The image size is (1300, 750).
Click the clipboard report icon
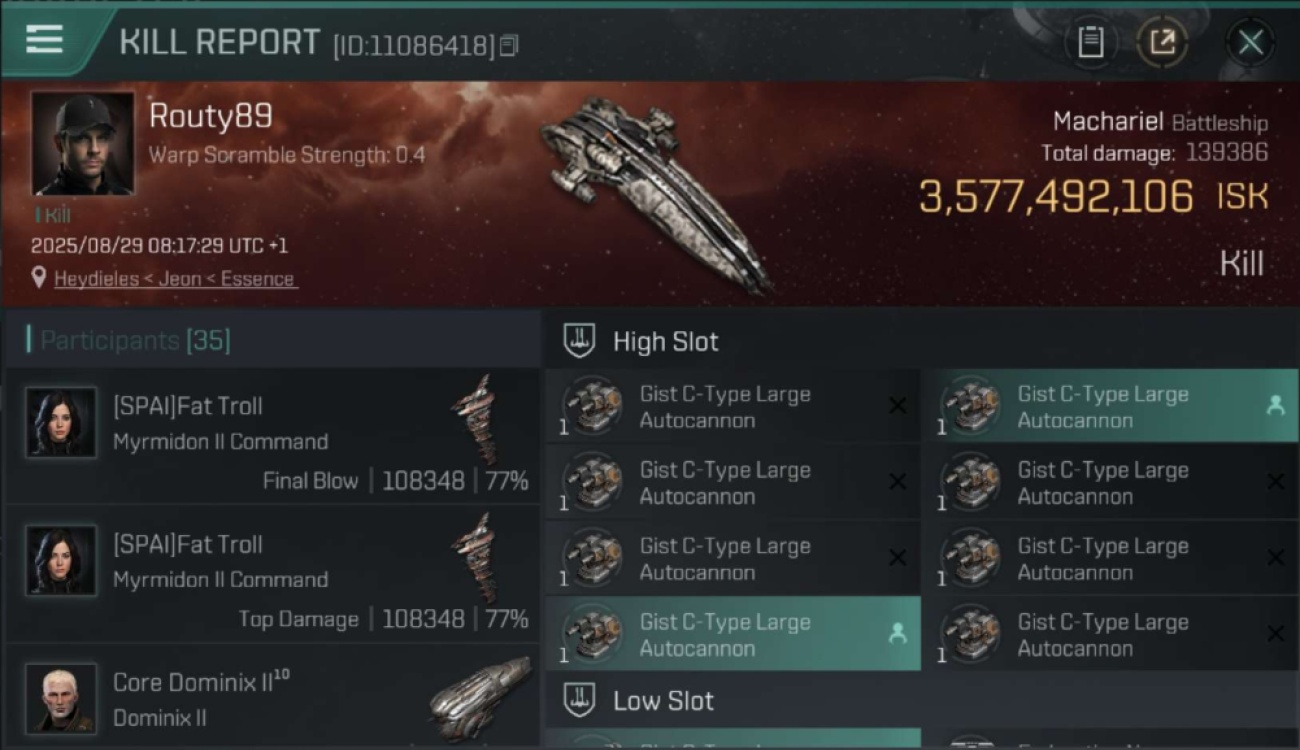(1091, 42)
